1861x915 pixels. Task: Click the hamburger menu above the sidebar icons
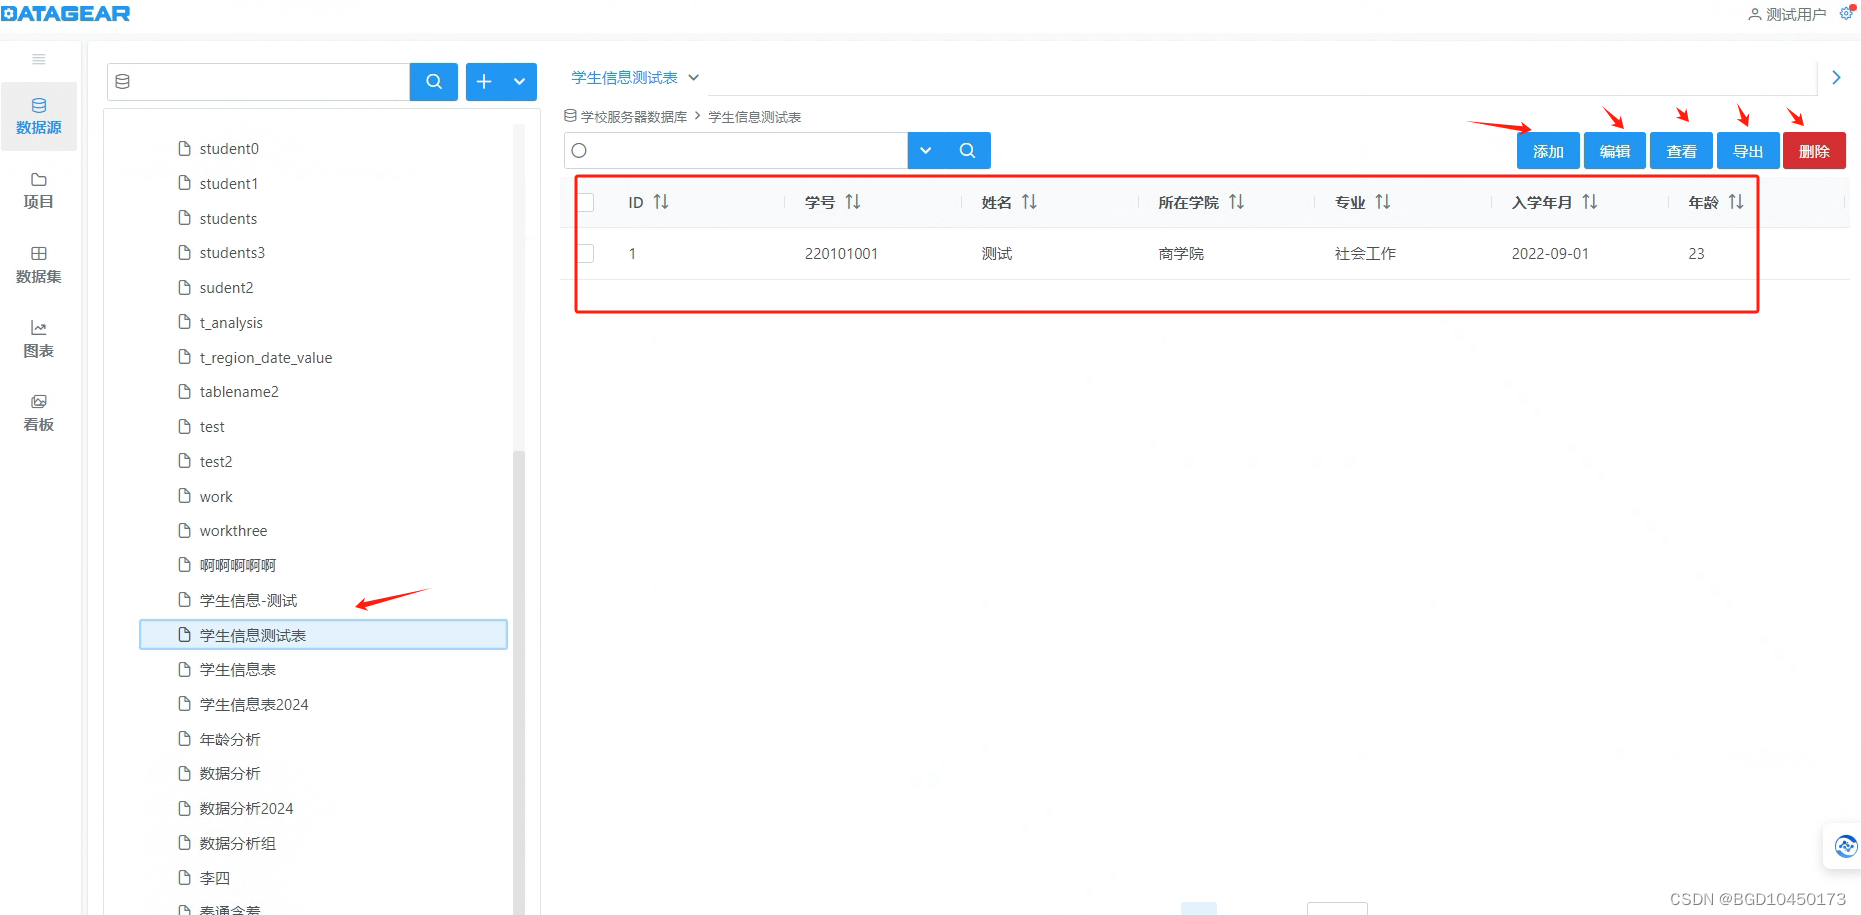click(x=38, y=59)
